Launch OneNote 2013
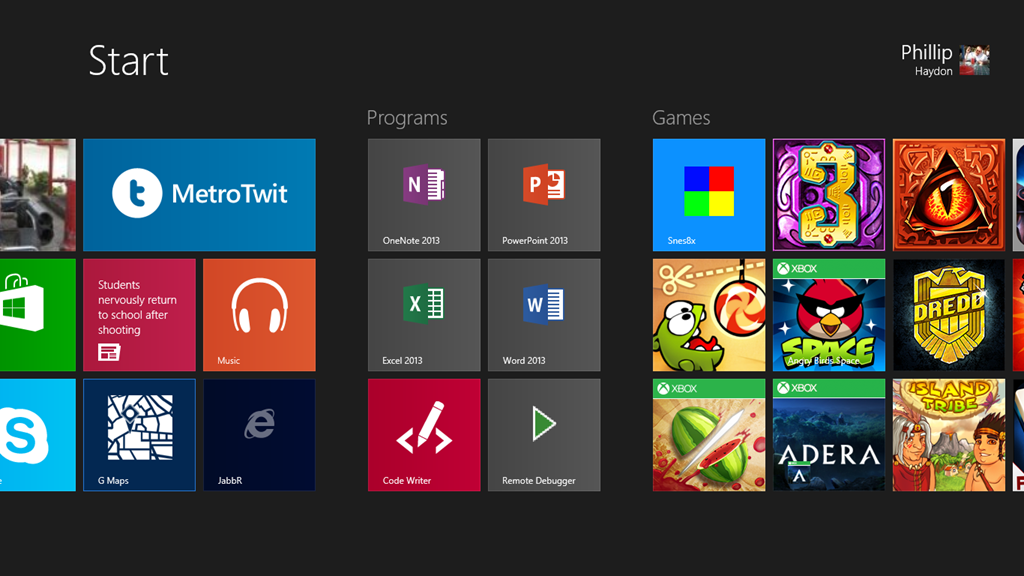The width and height of the screenshot is (1024, 576). click(424, 195)
